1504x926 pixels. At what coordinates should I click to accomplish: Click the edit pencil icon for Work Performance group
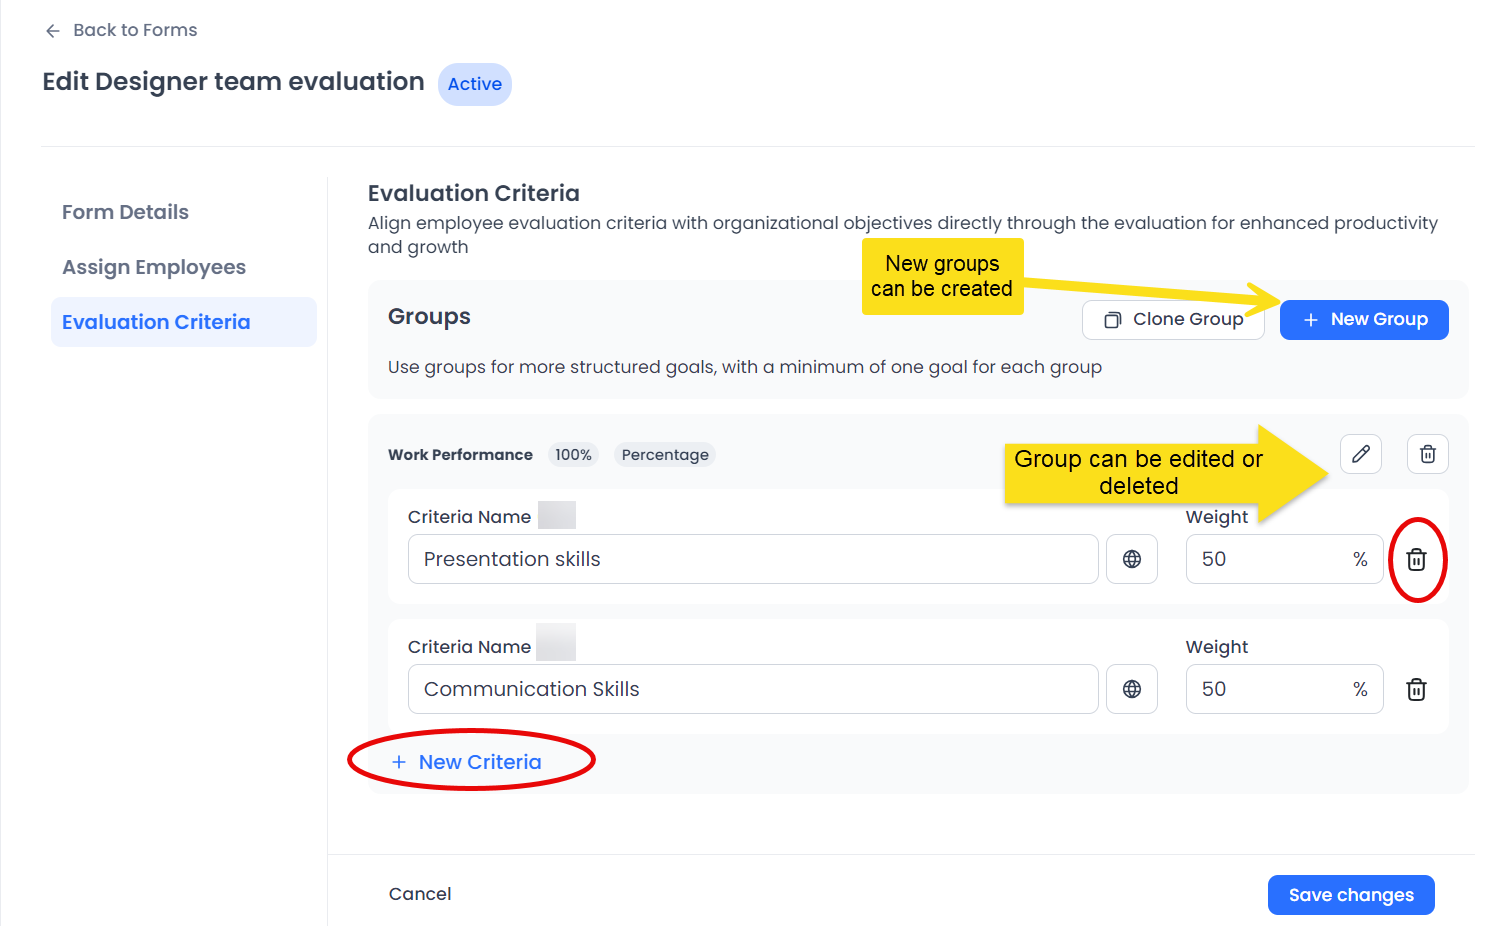click(1361, 454)
